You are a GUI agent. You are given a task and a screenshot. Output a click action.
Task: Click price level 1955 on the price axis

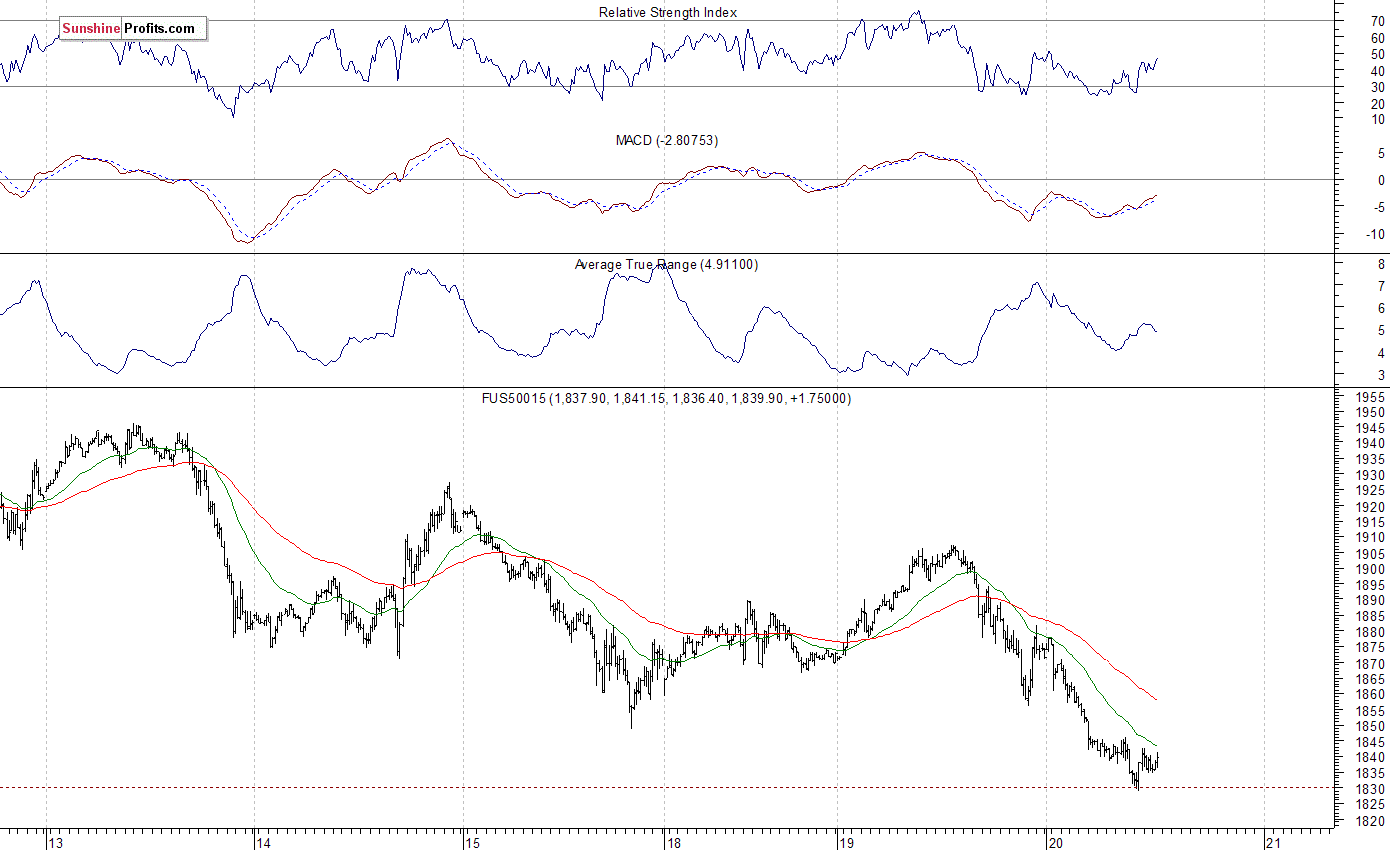pyautogui.click(x=1370, y=397)
